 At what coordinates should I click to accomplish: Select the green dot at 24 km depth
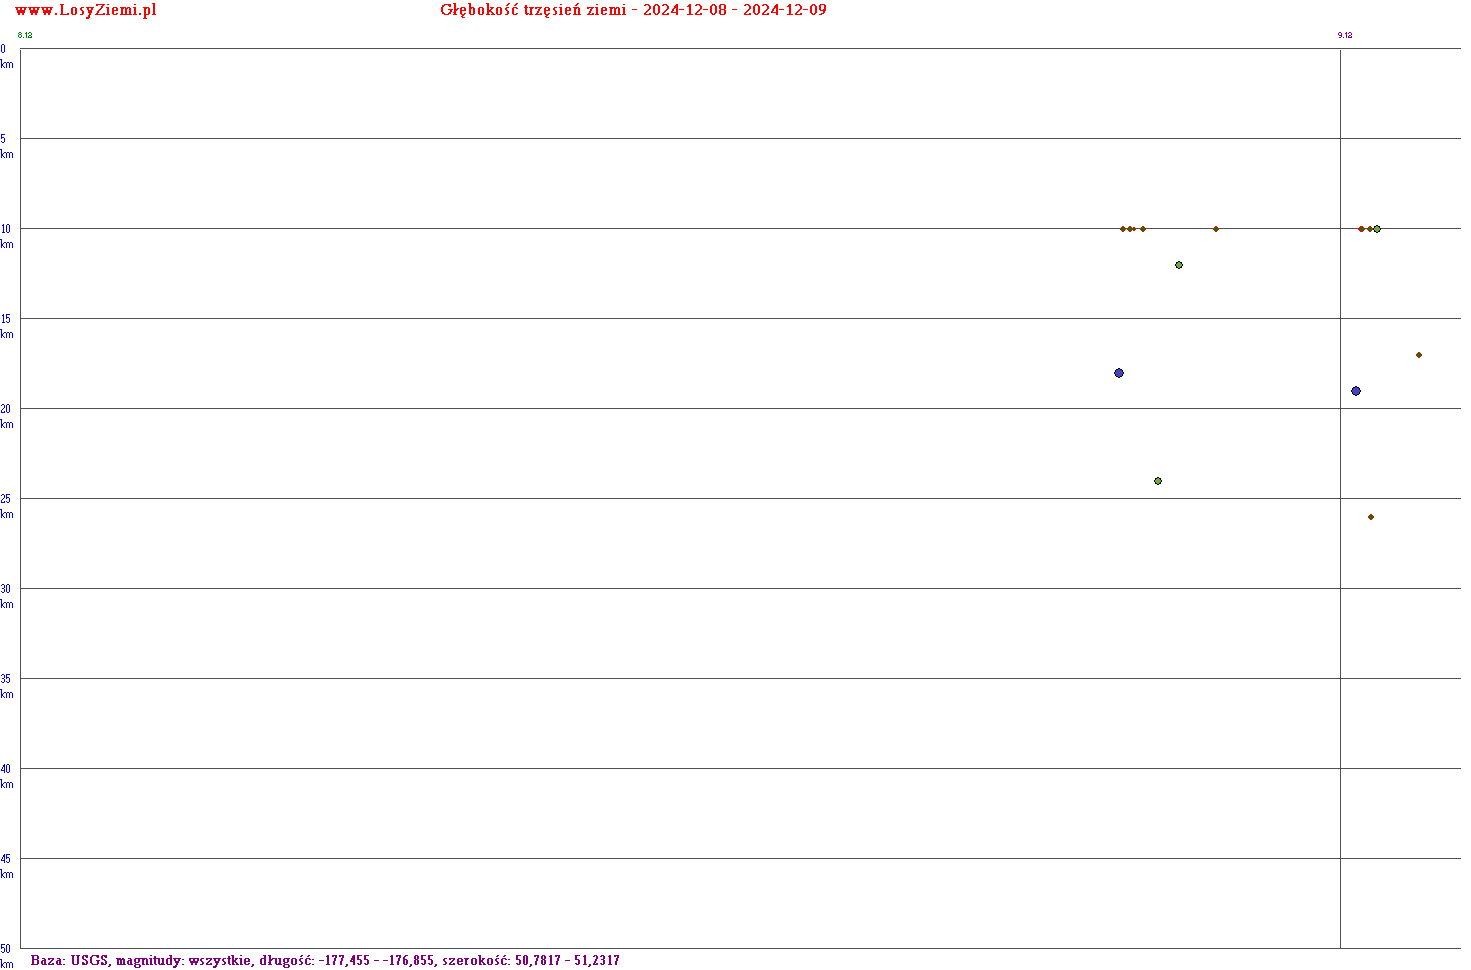click(x=1158, y=481)
